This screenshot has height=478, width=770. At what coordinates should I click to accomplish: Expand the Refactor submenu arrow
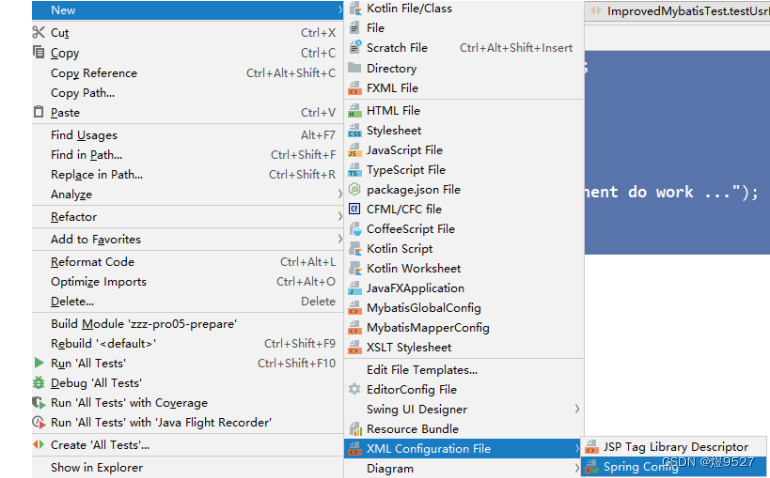click(x=339, y=216)
